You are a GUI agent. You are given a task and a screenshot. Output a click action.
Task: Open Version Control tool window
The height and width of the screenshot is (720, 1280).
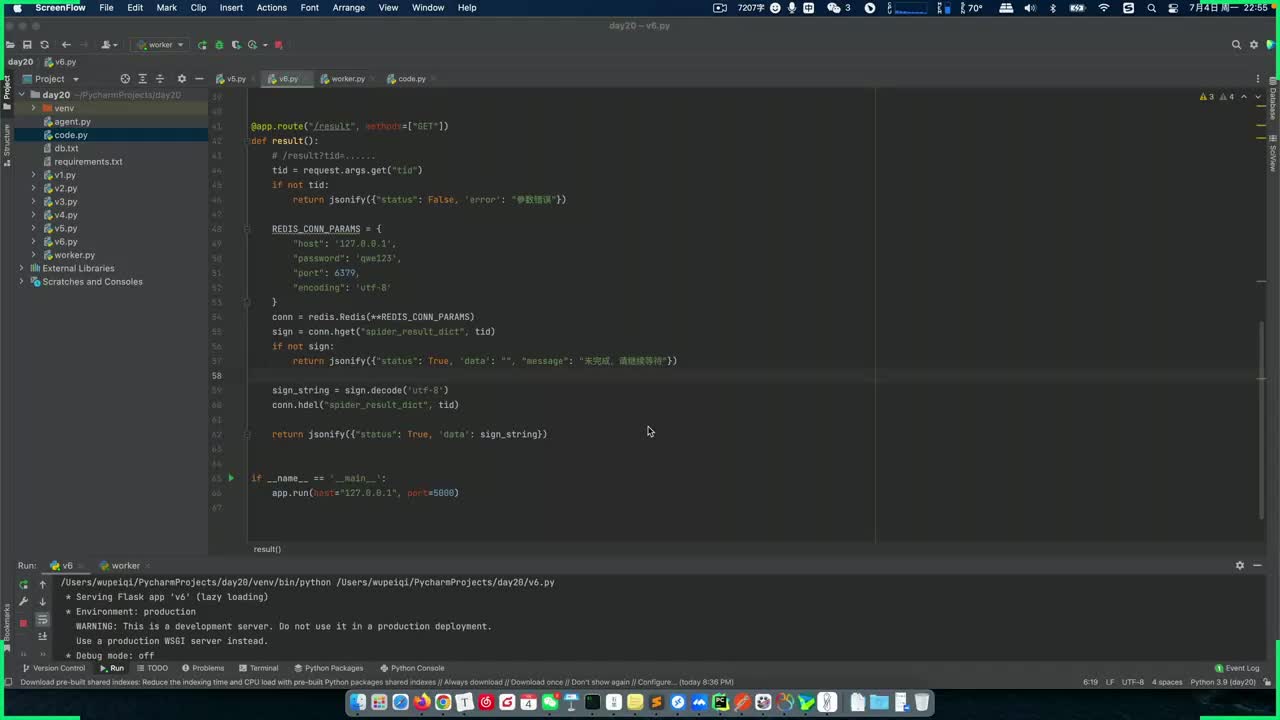[x=54, y=668]
